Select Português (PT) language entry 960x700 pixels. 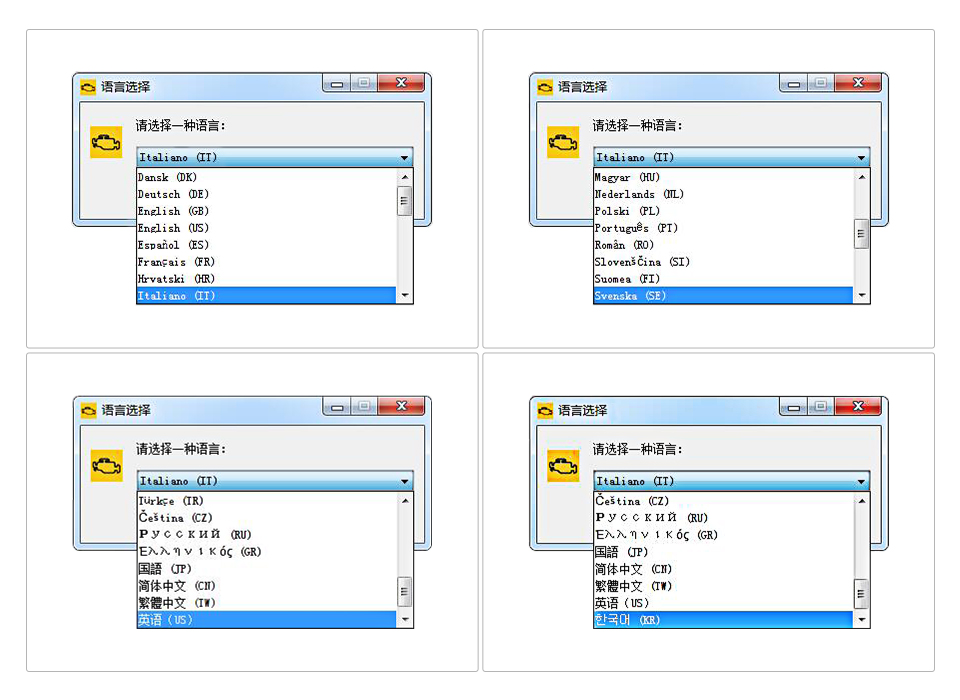[x=723, y=228]
